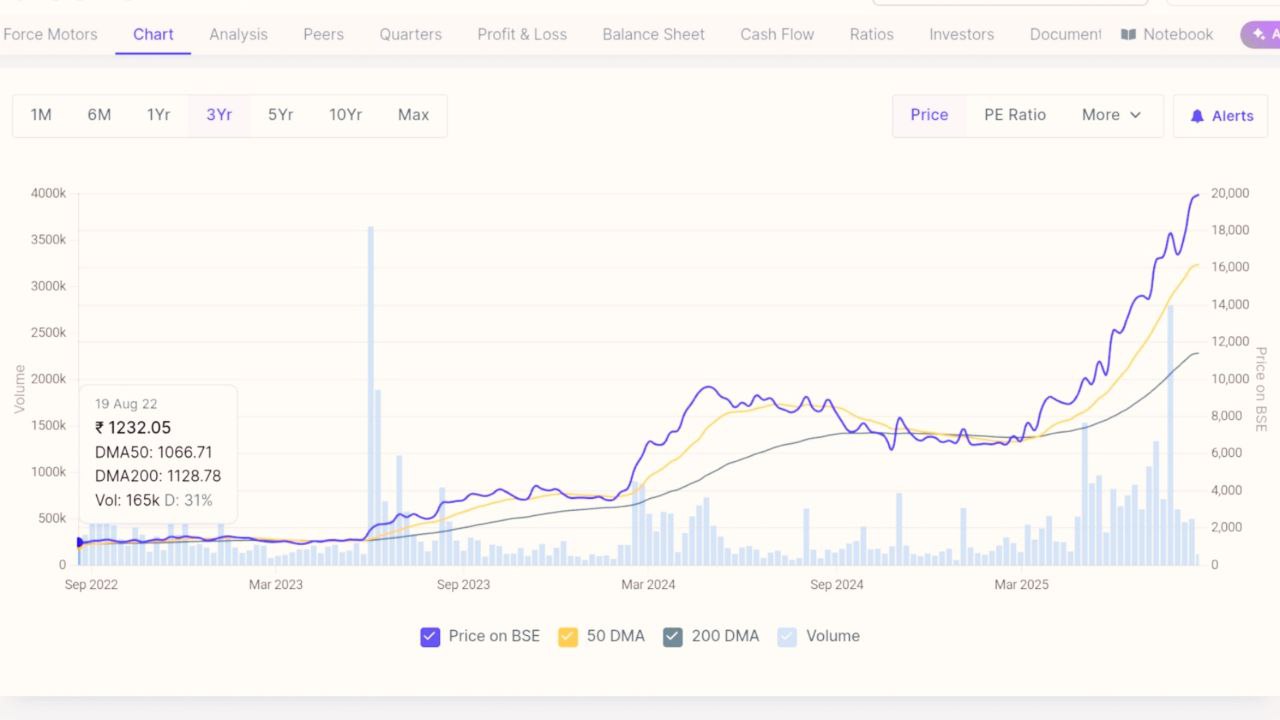The width and height of the screenshot is (1280, 720).
Task: Select the Max time range
Action: pyautogui.click(x=413, y=115)
